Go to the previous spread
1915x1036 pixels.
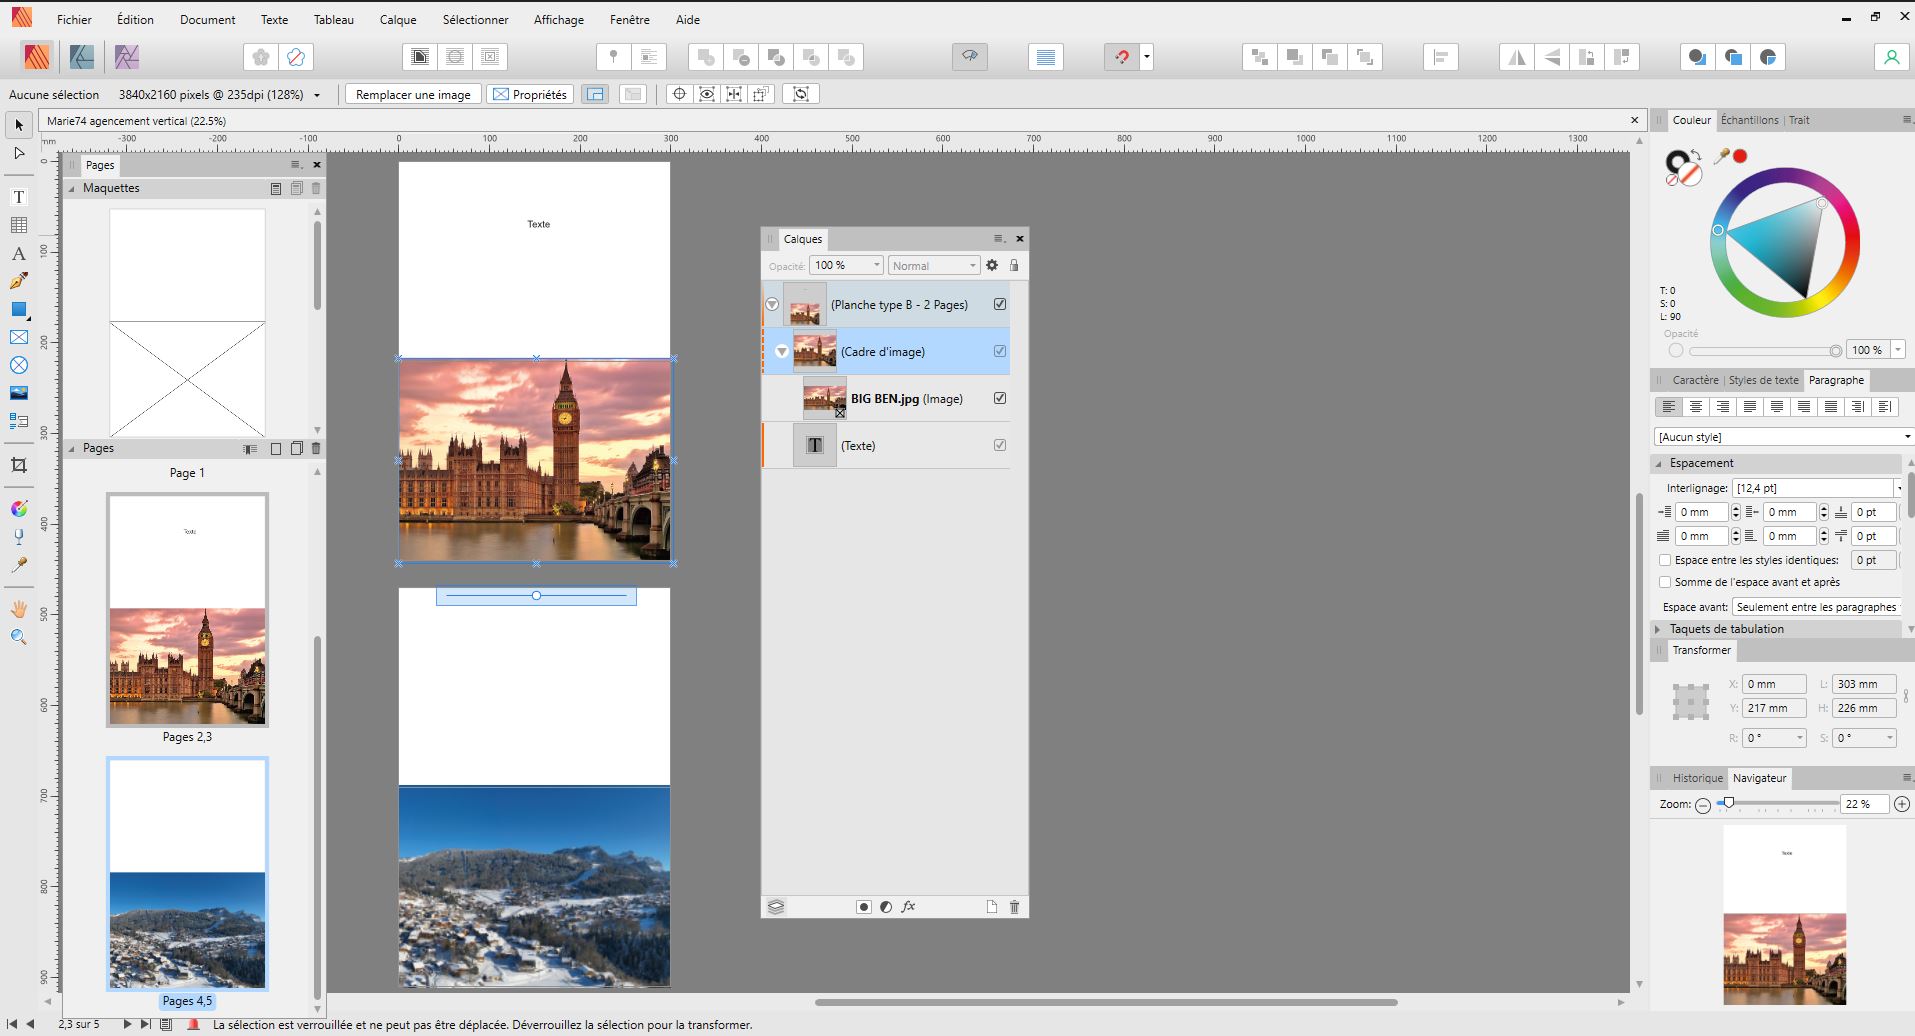click(x=30, y=1024)
